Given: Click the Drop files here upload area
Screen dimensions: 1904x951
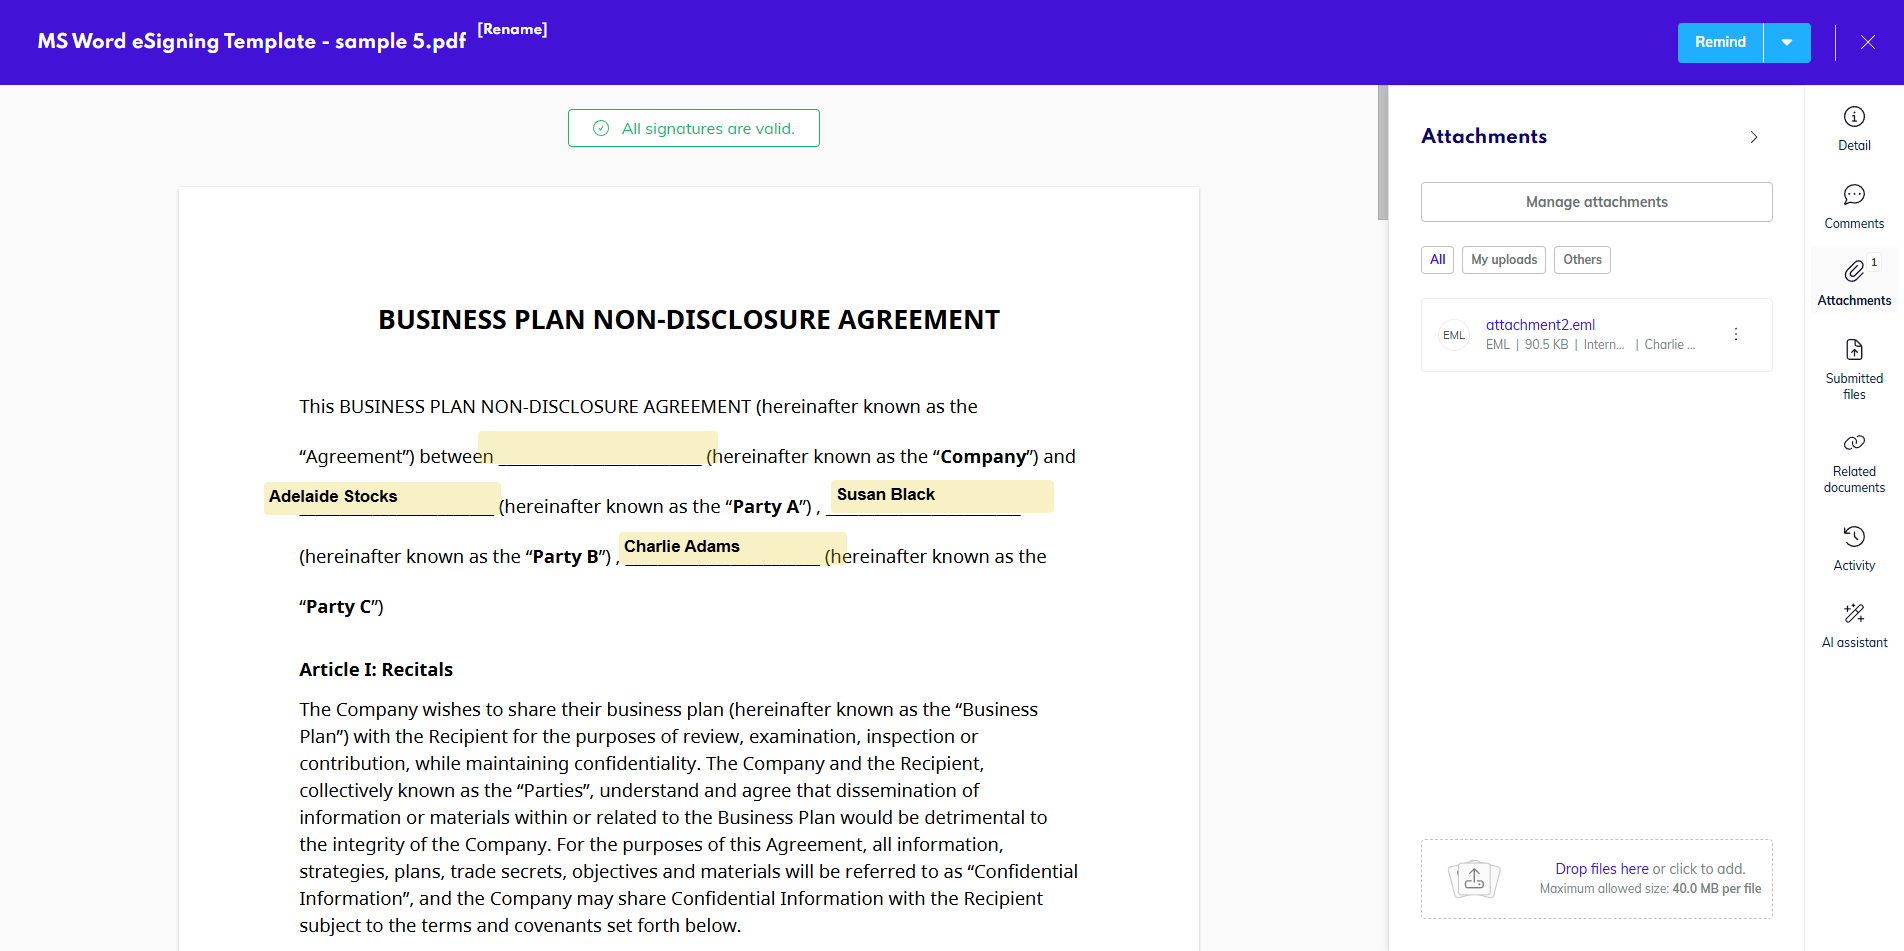Looking at the screenshot, I should click(x=1596, y=878).
